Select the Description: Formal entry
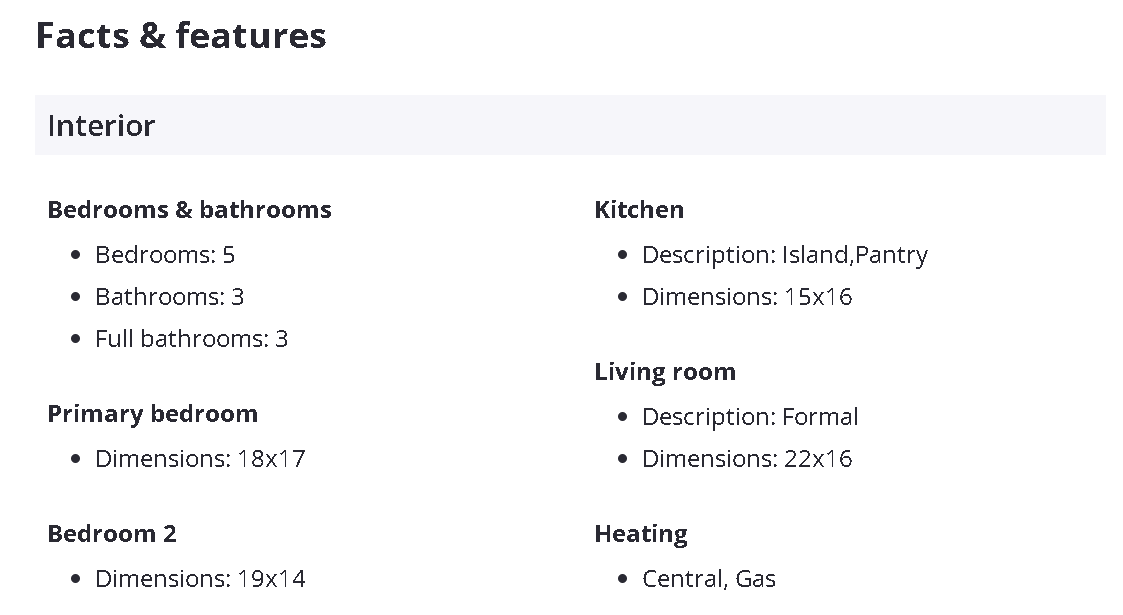 pyautogui.click(x=750, y=417)
